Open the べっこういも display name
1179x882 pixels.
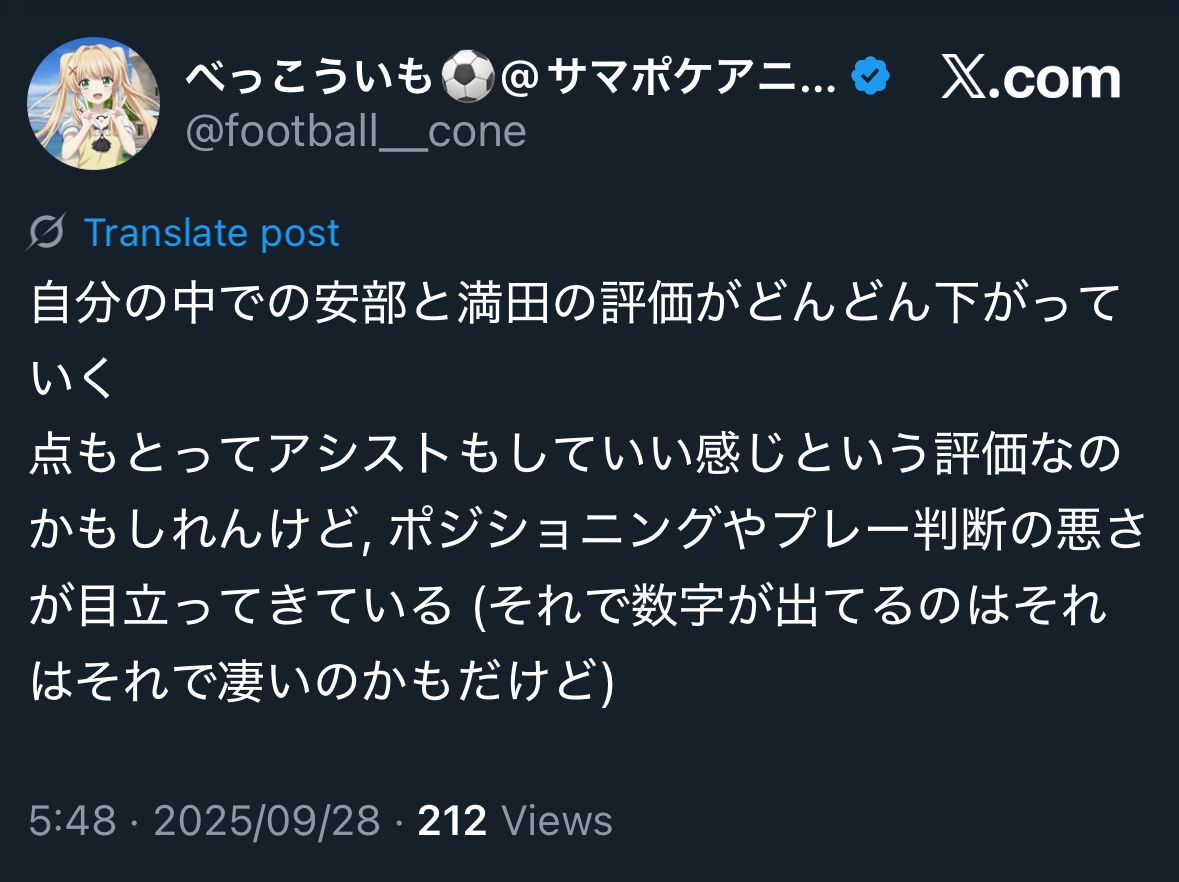pyautogui.click(x=308, y=79)
